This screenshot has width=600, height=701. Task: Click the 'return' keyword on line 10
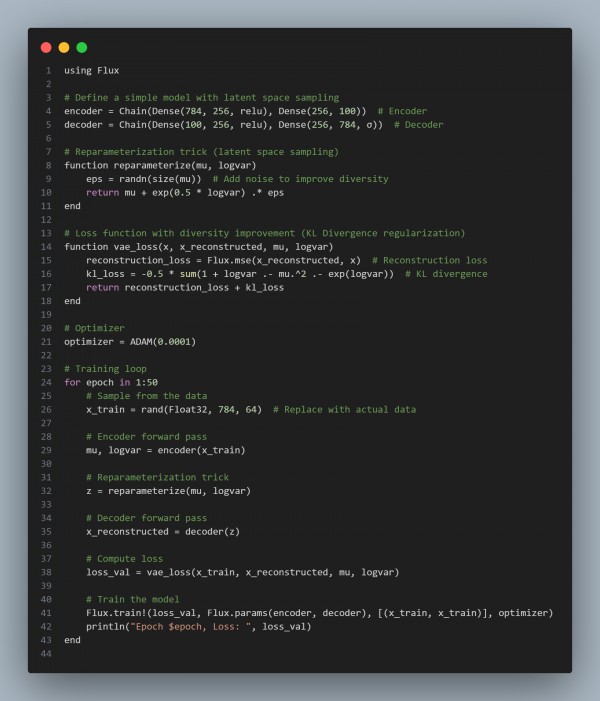102,193
